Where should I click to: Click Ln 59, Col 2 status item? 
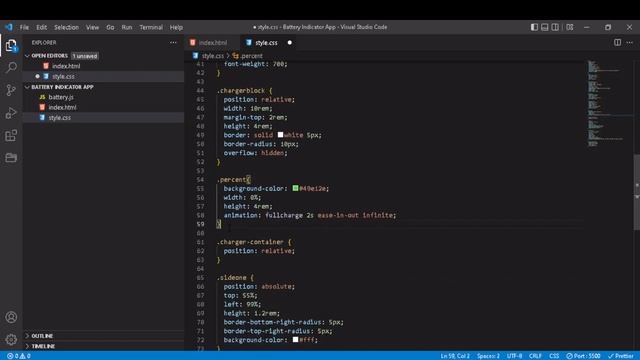tap(455, 356)
